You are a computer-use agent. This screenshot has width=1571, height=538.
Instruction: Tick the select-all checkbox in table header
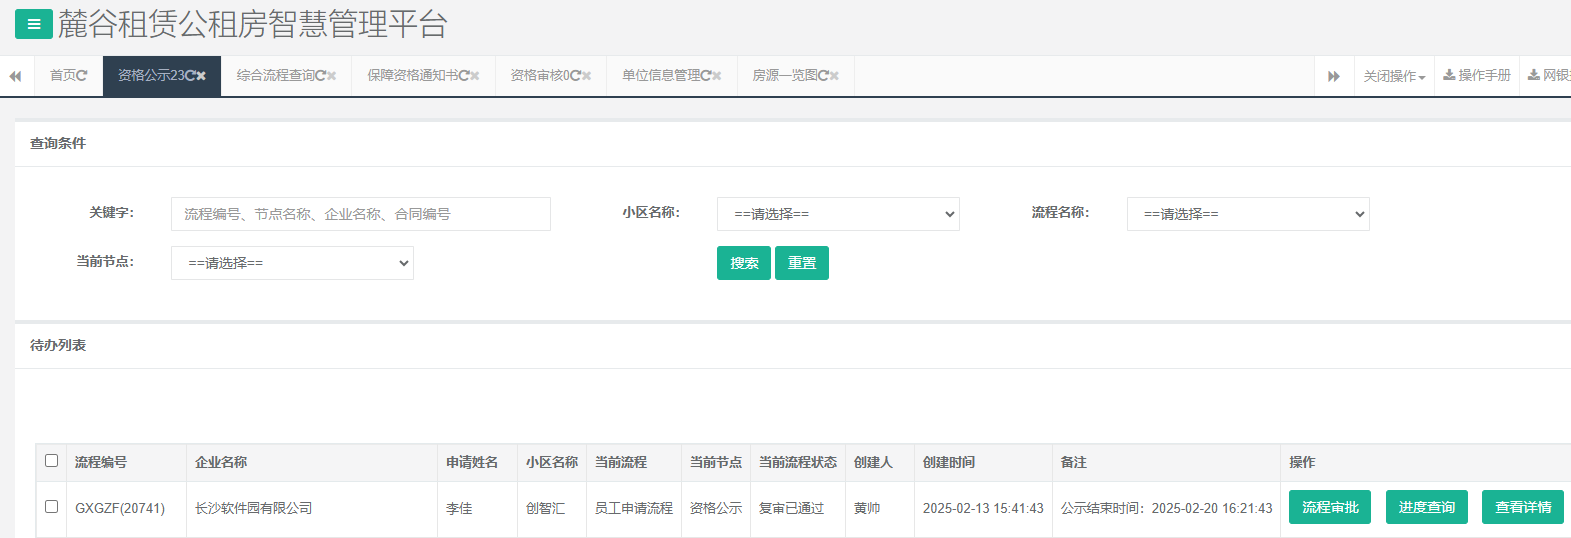coord(52,461)
